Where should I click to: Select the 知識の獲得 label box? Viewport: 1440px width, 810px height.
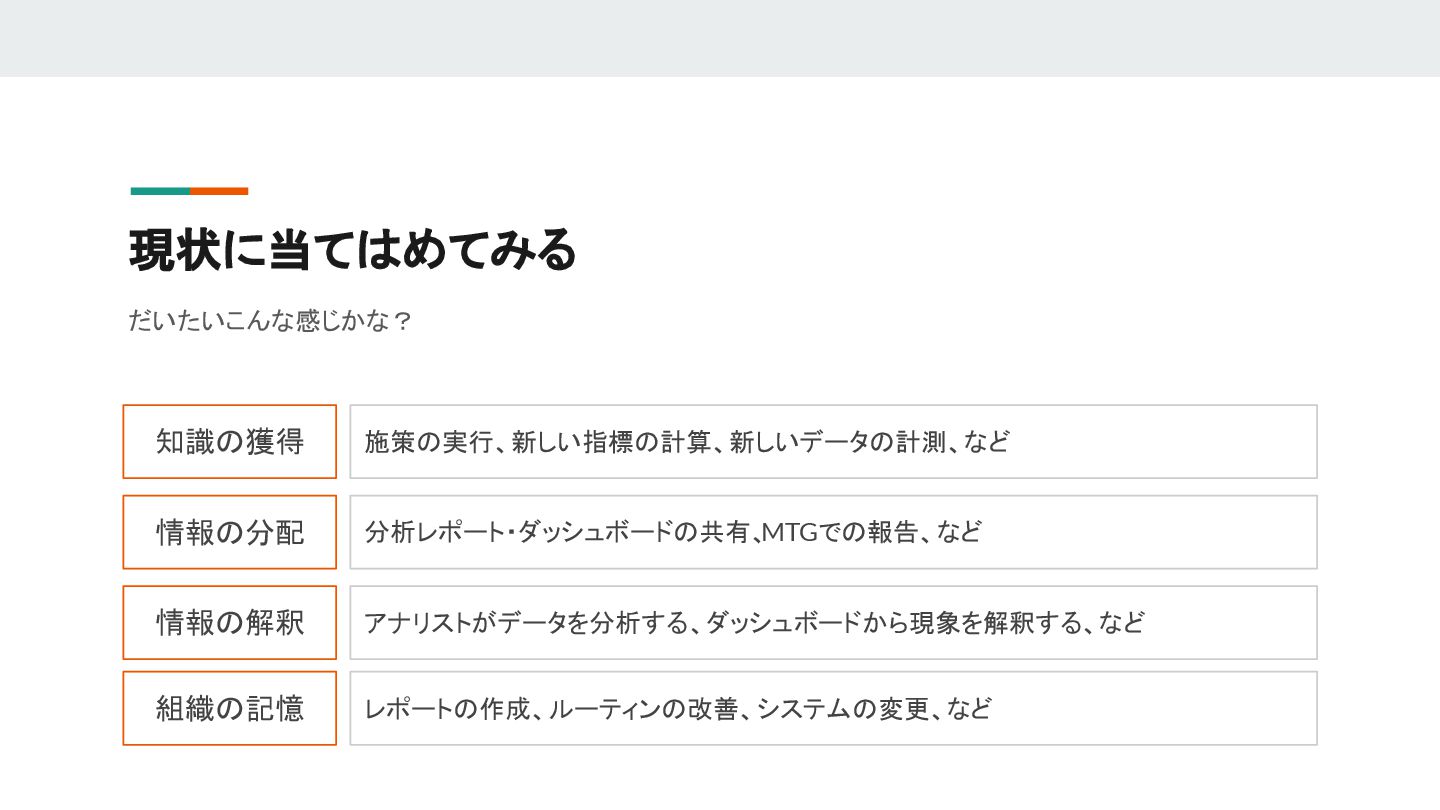230,441
